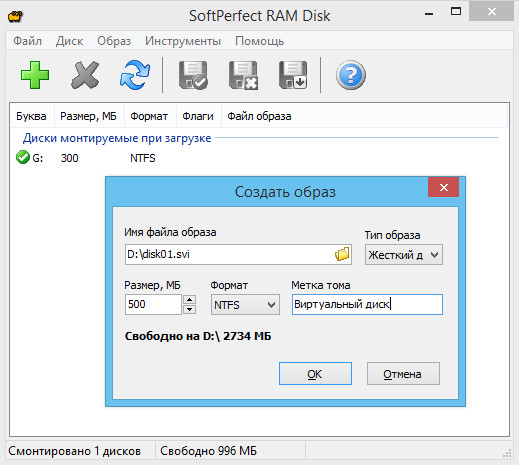Decrease size with the down spinner arrow
519x465 pixels.
(189, 310)
